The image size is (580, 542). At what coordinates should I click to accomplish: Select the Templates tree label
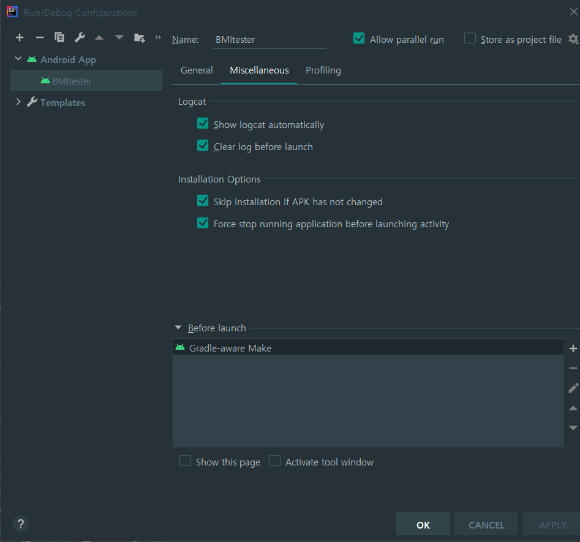(x=63, y=102)
